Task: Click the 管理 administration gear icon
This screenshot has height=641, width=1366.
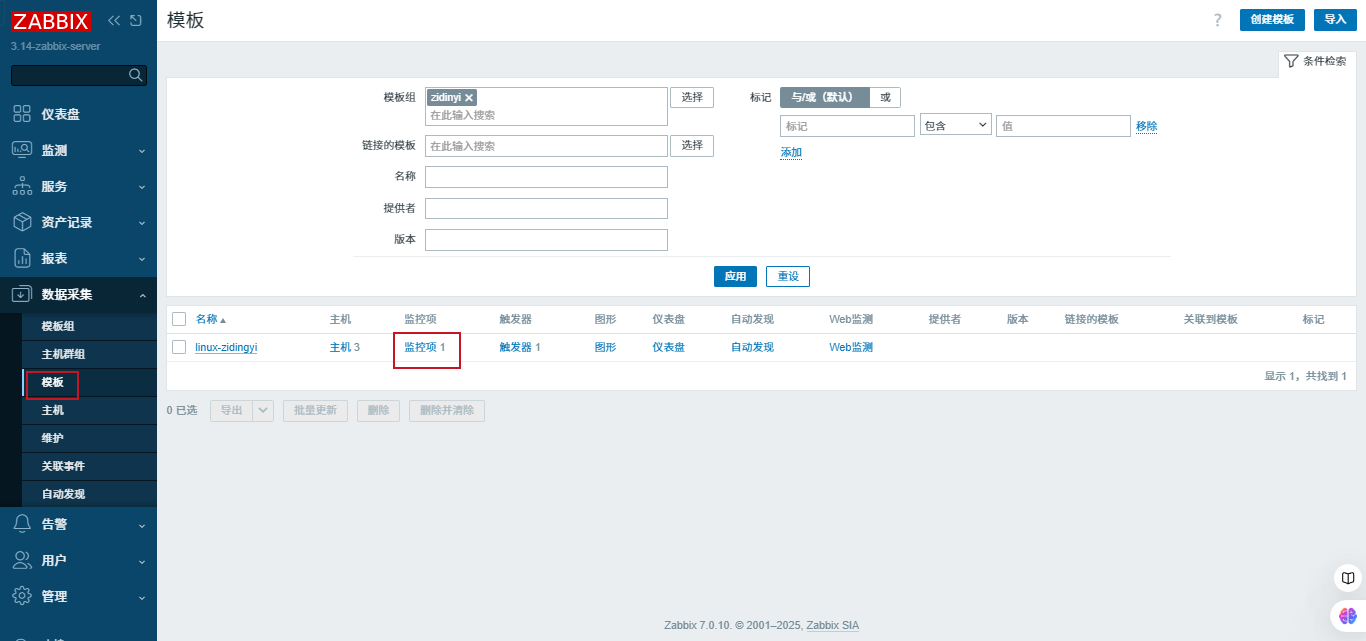Action: click(x=22, y=596)
